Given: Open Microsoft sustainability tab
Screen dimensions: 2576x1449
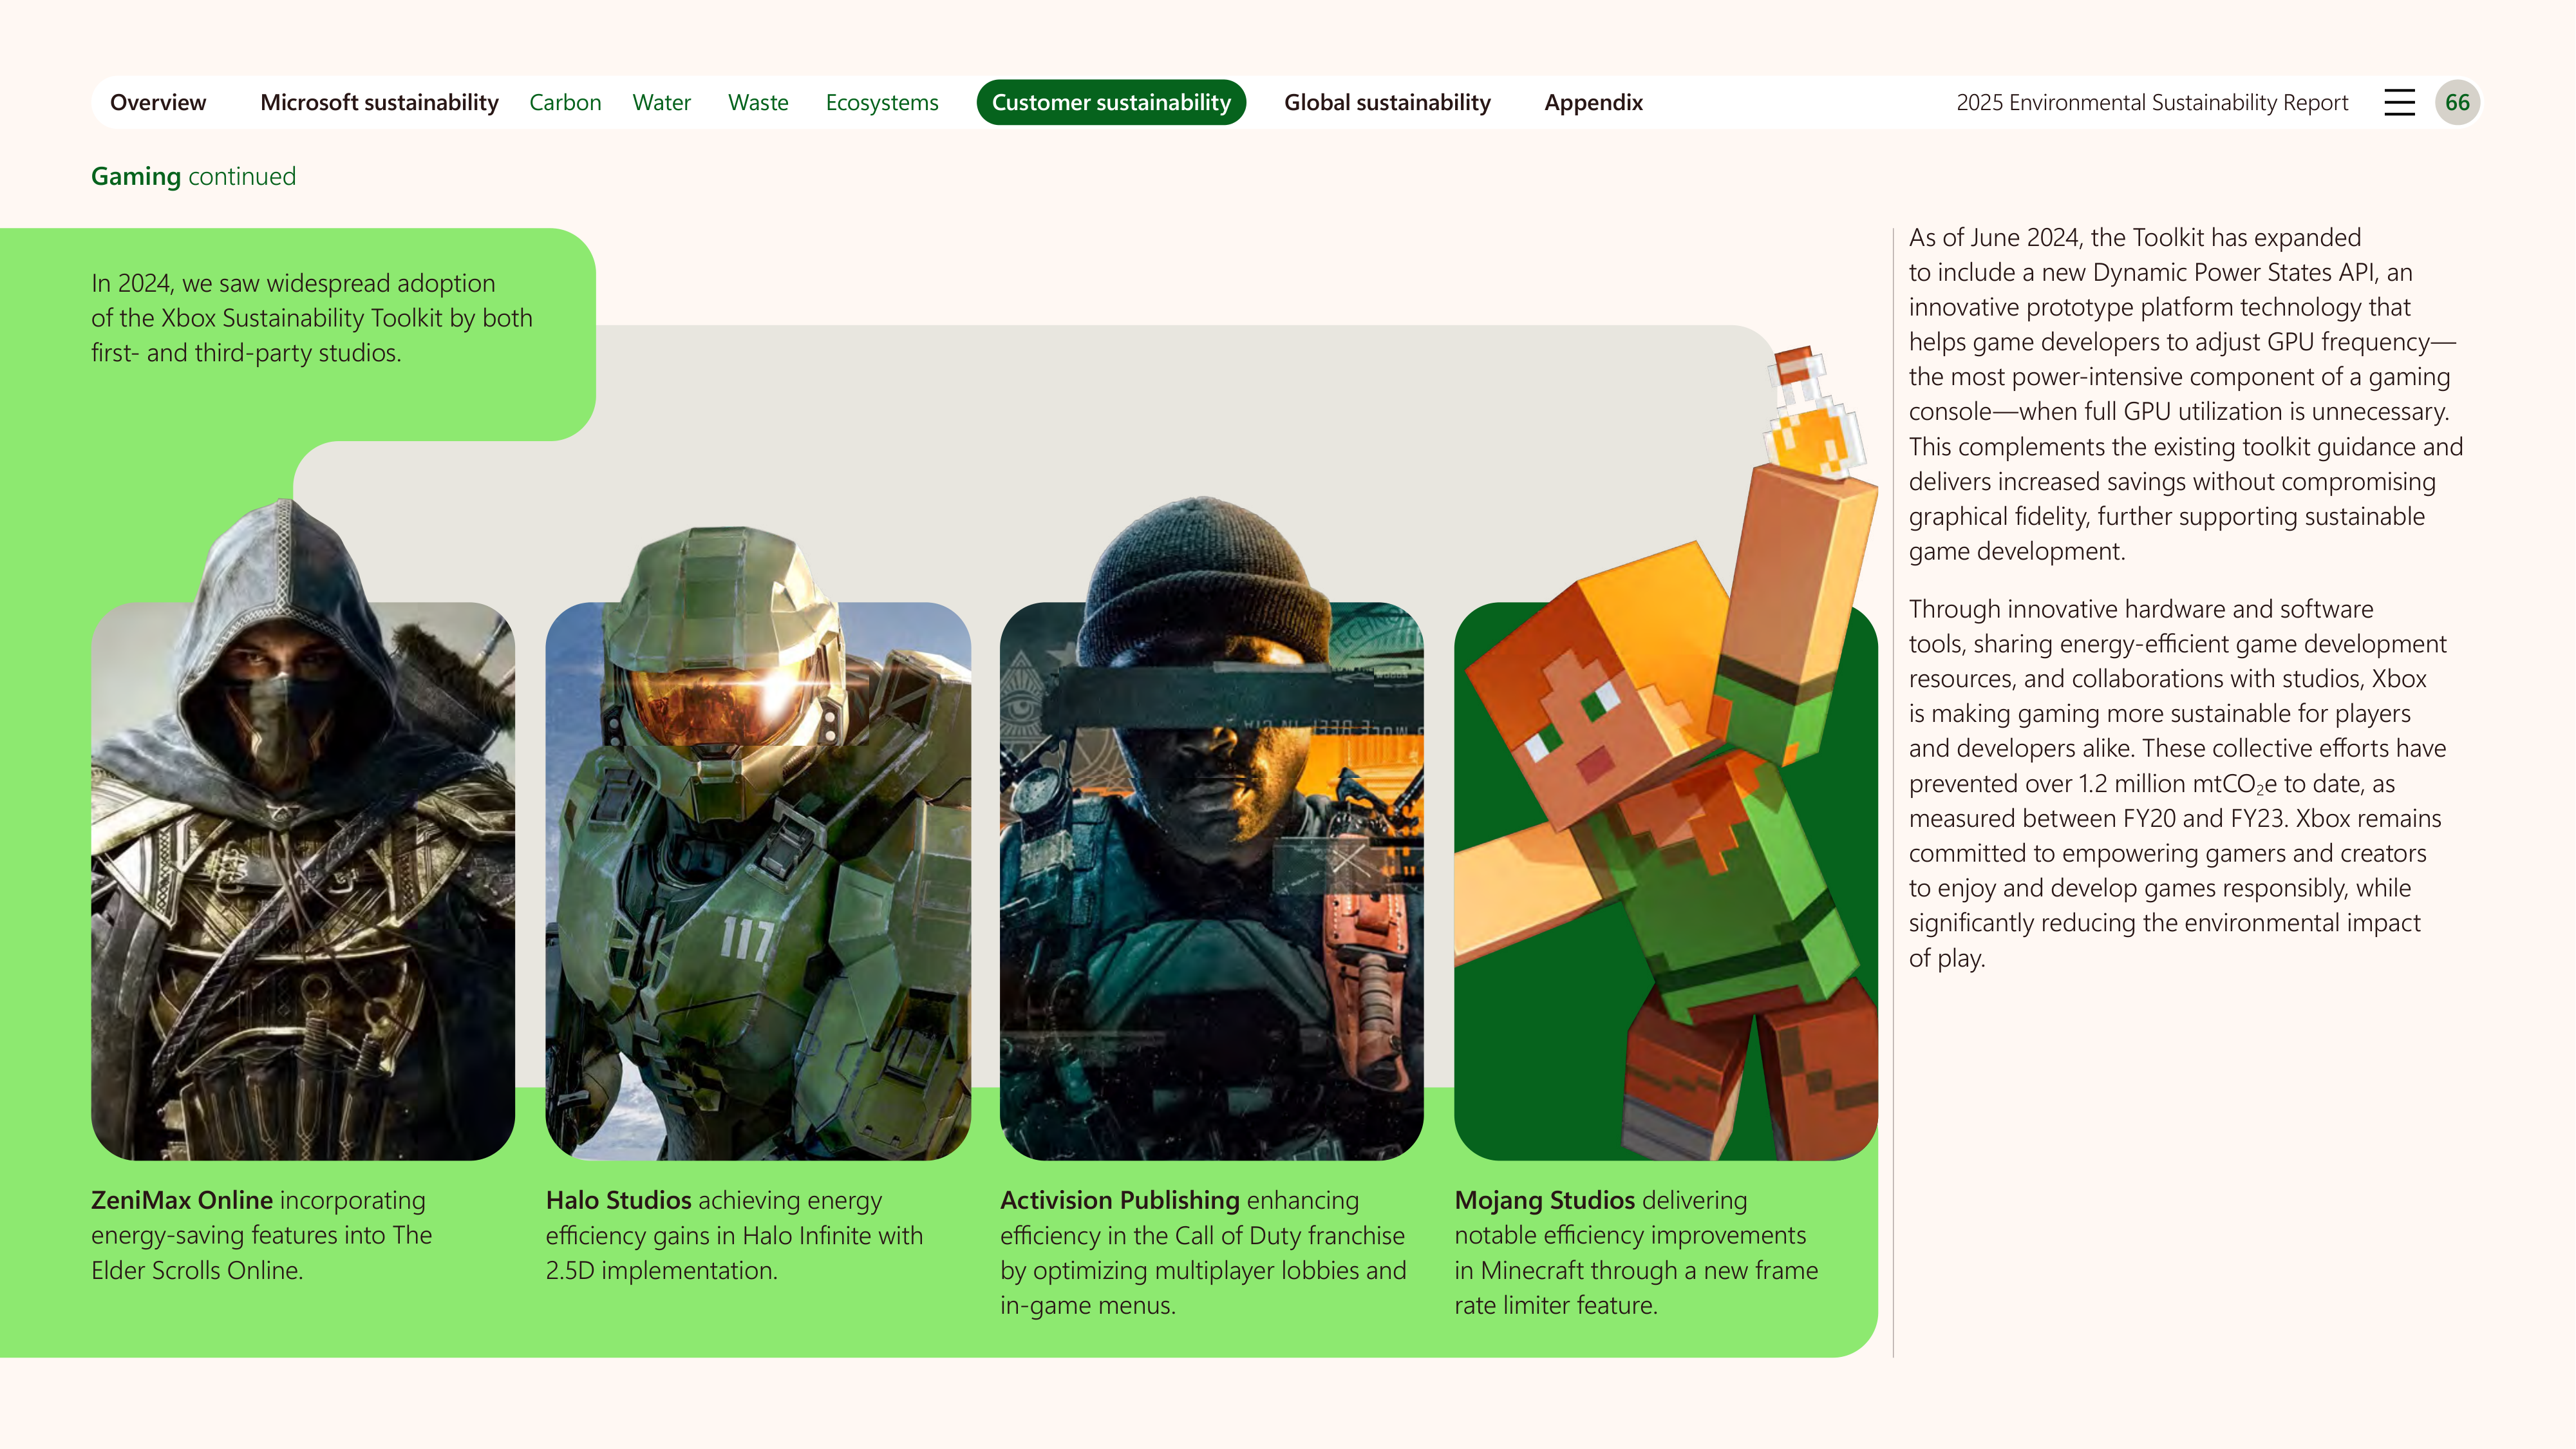Looking at the screenshot, I should pyautogui.click(x=379, y=102).
